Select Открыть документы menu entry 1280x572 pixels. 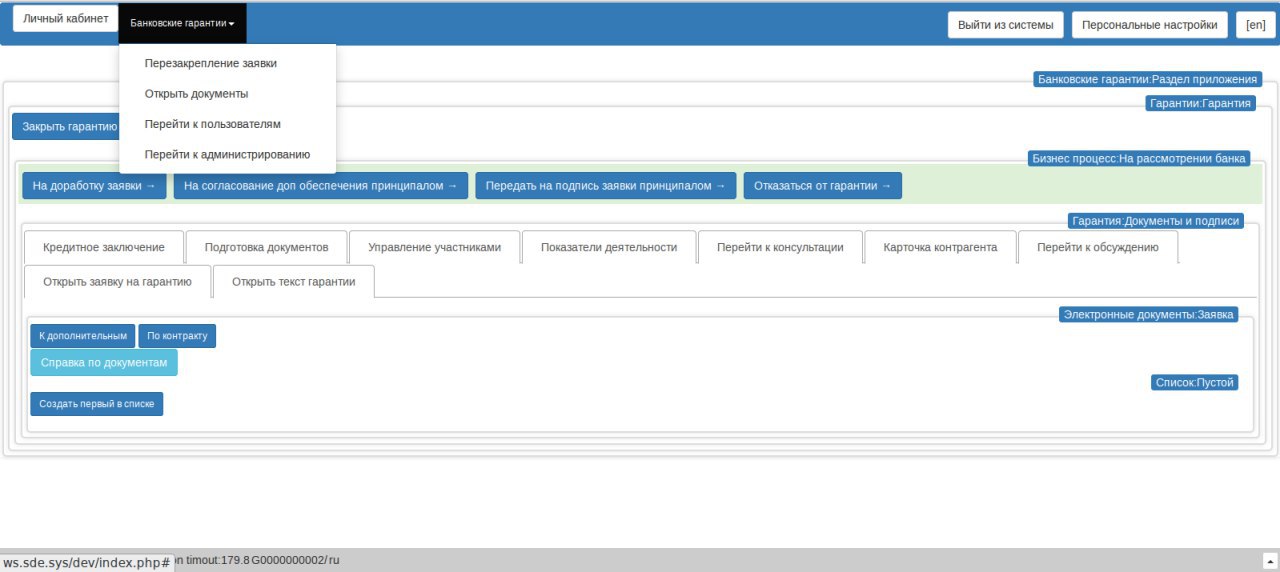196,94
